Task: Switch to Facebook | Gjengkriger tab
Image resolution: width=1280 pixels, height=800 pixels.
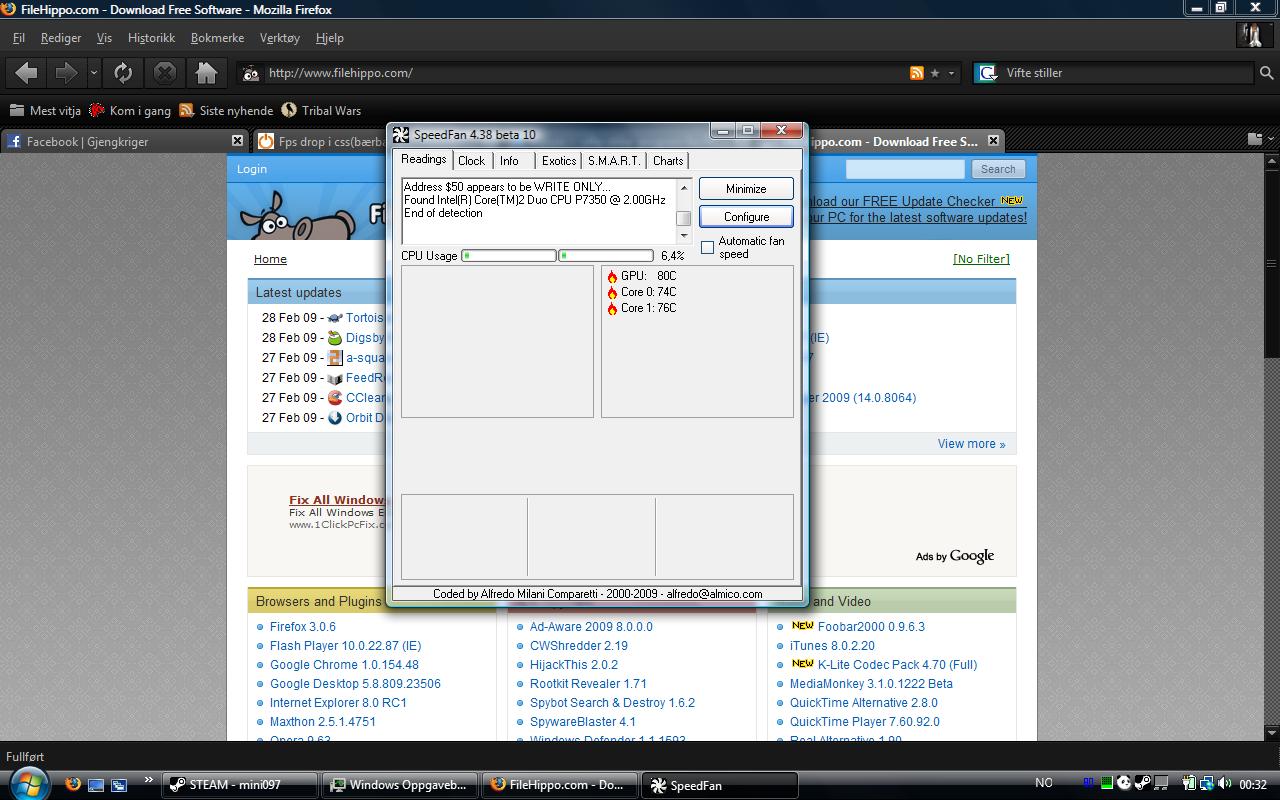Action: click(x=125, y=141)
